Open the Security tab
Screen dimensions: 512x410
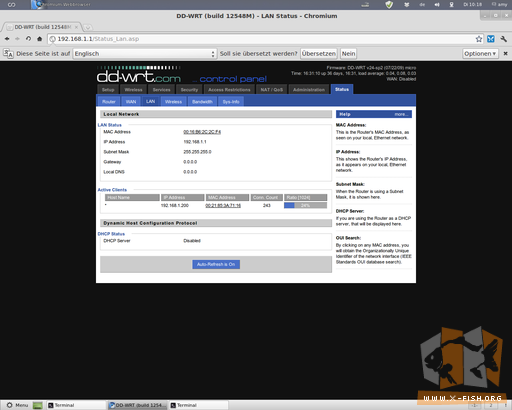coord(189,90)
